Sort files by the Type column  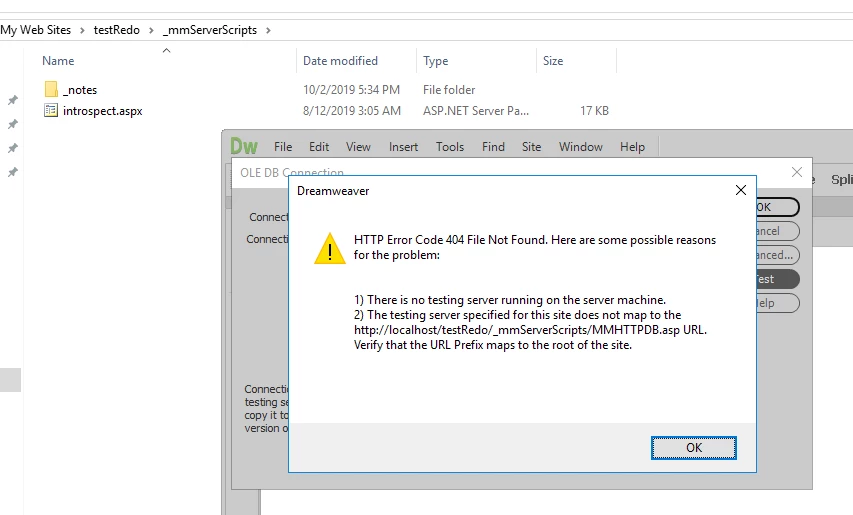436,61
